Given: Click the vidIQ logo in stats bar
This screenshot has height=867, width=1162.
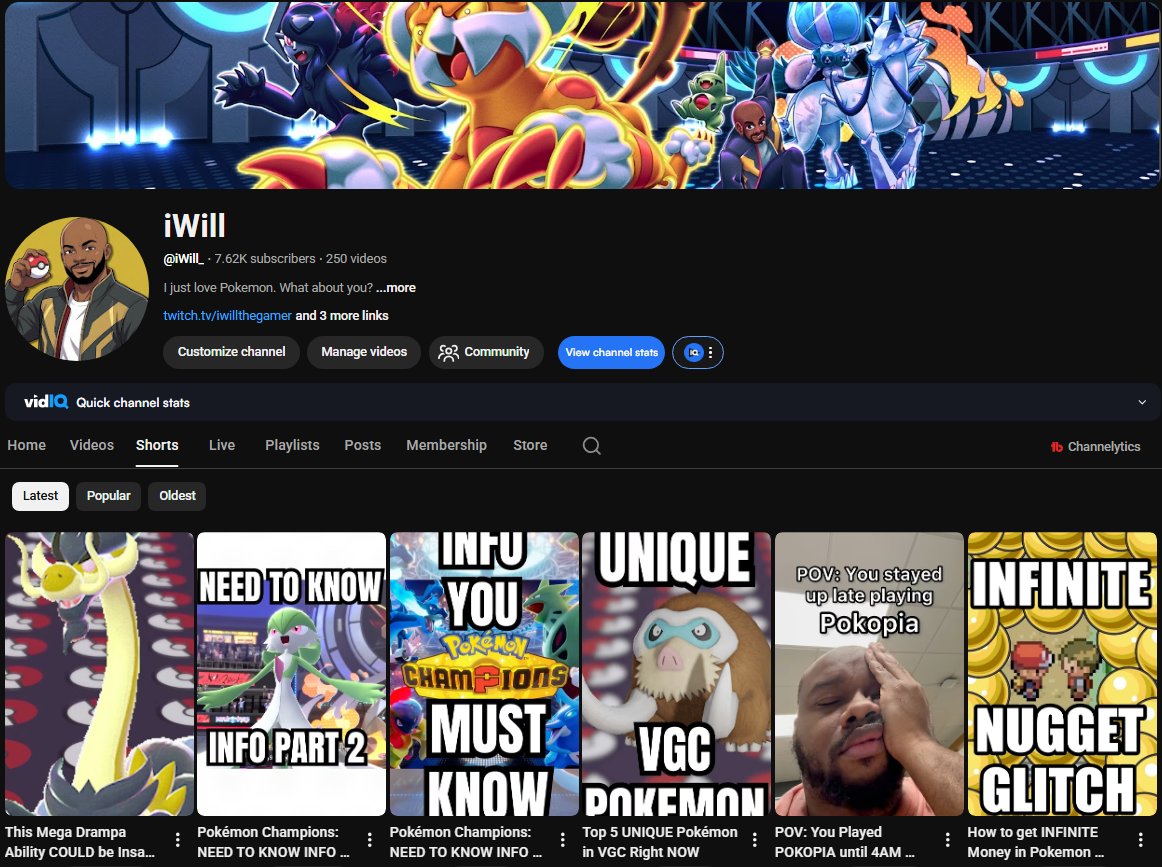Looking at the screenshot, I should point(46,402).
